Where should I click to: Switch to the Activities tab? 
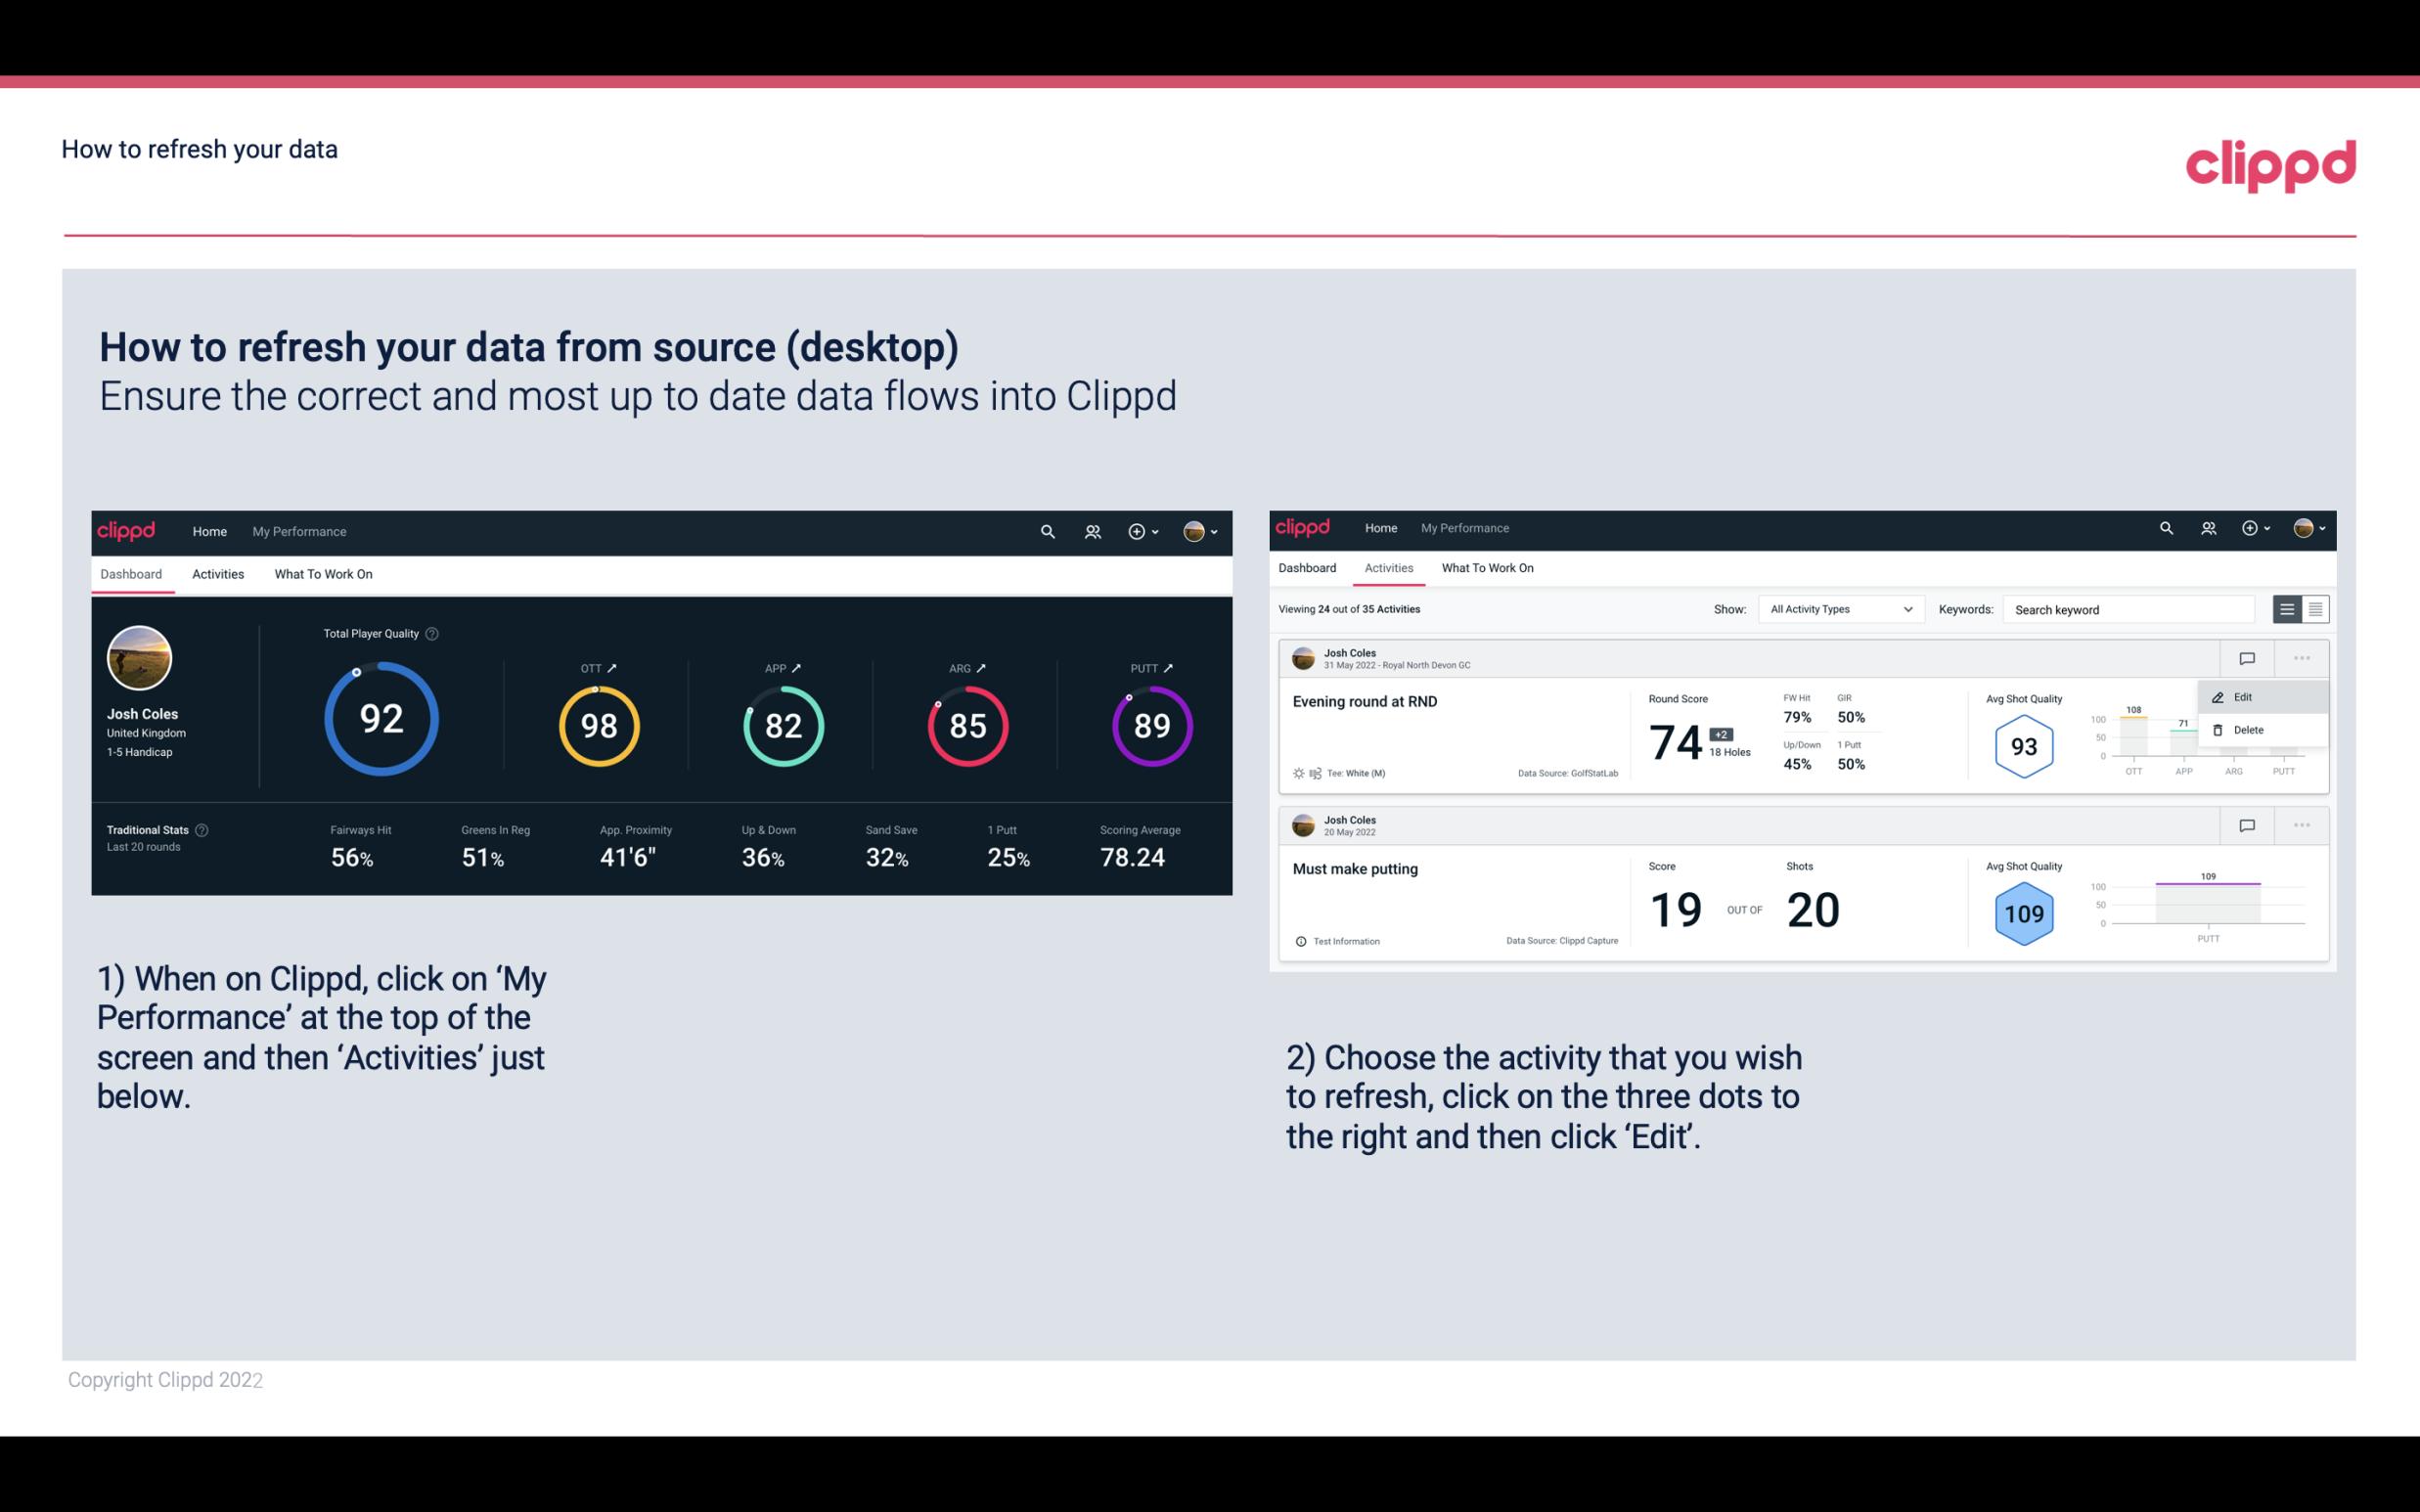[216, 573]
